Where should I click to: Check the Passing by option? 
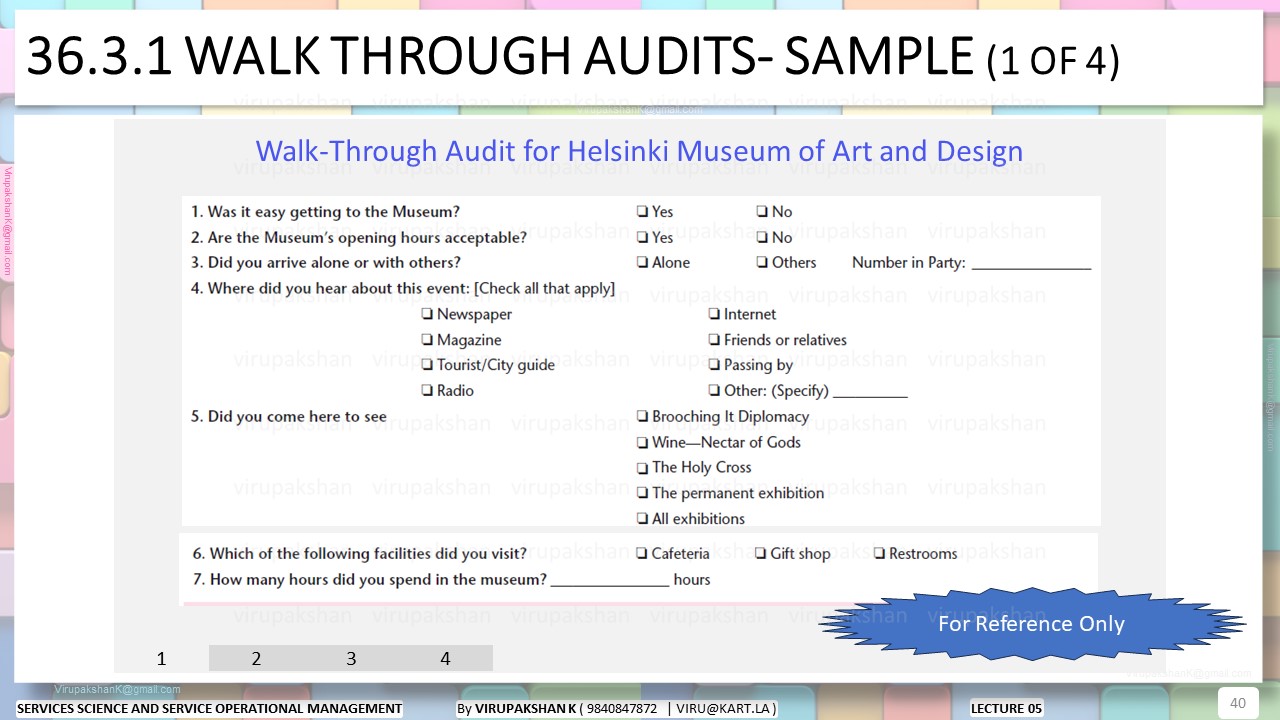coord(714,365)
